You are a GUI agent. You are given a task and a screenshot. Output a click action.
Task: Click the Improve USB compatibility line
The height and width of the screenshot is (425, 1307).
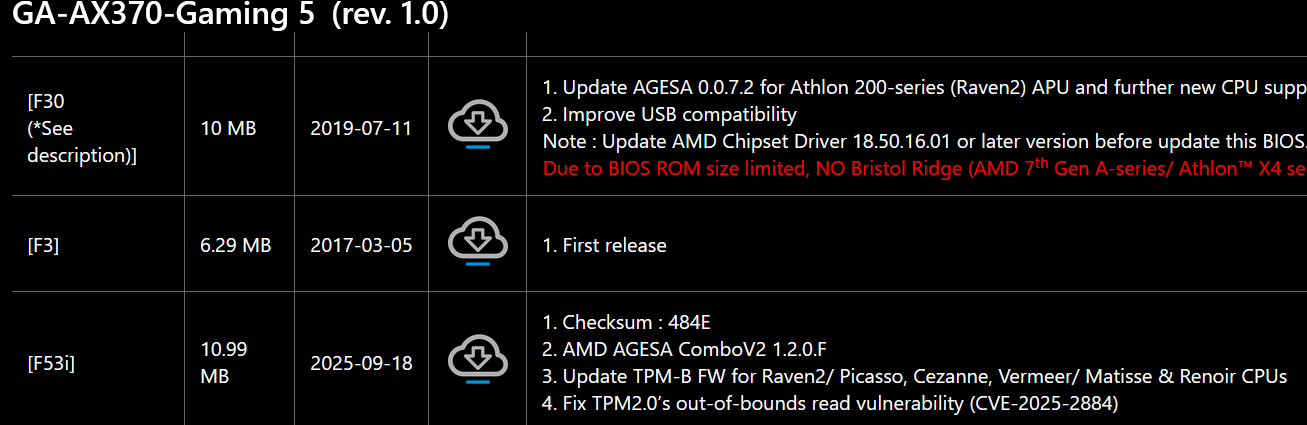tap(670, 114)
